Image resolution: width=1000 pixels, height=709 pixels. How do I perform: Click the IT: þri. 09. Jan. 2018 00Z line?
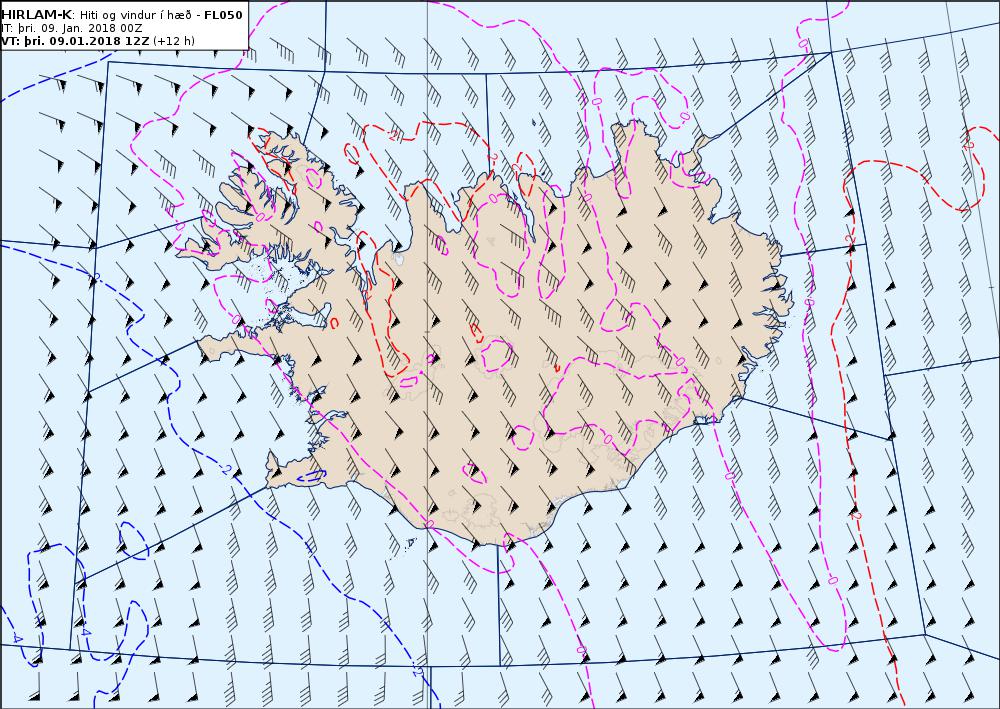click(71, 28)
